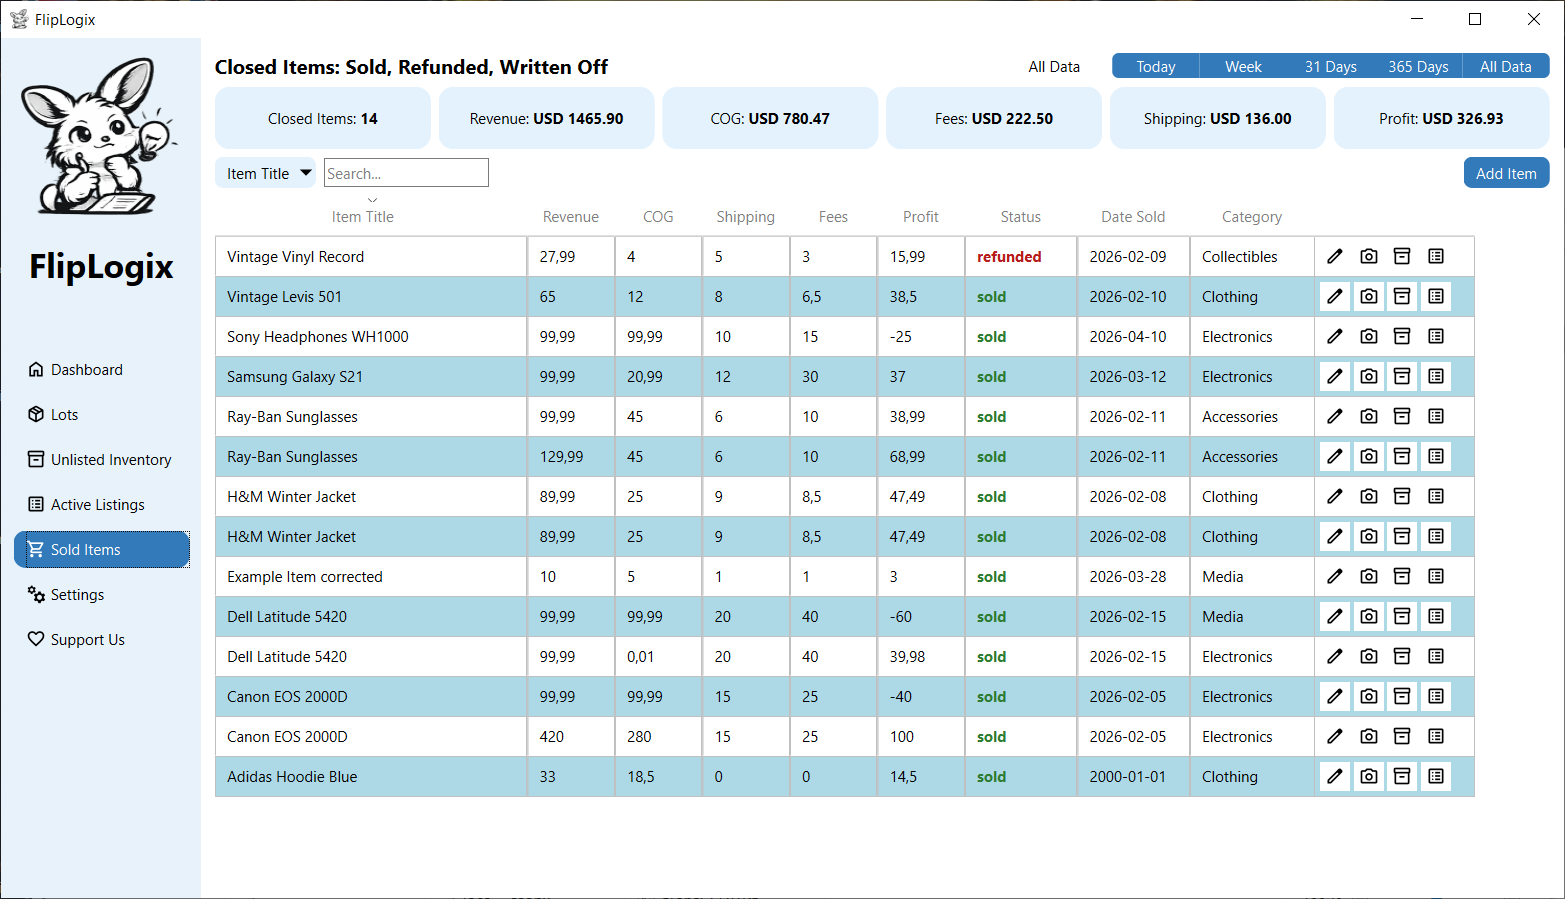Open the Dashboard page in sidebar
The height and width of the screenshot is (899, 1565).
(x=87, y=370)
